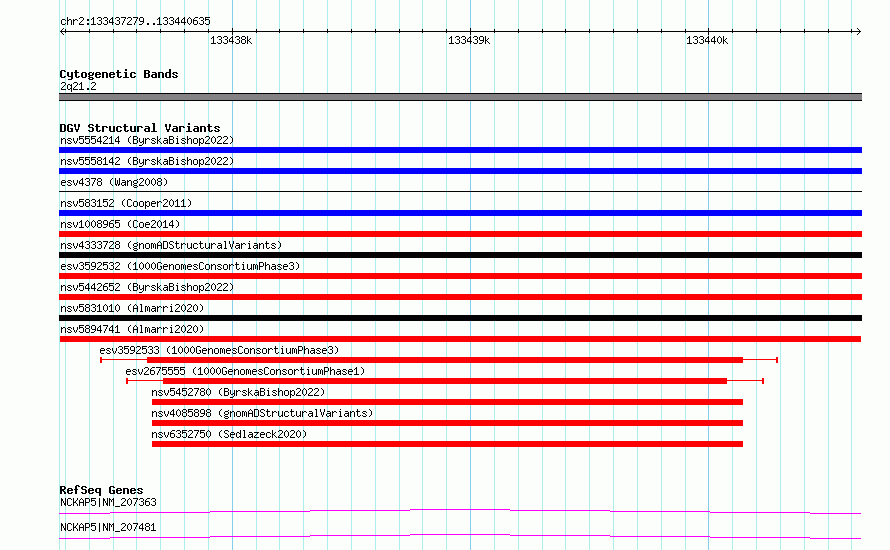890x550 pixels.
Task: Click the left arrow of the ruler
Action: coord(63,32)
